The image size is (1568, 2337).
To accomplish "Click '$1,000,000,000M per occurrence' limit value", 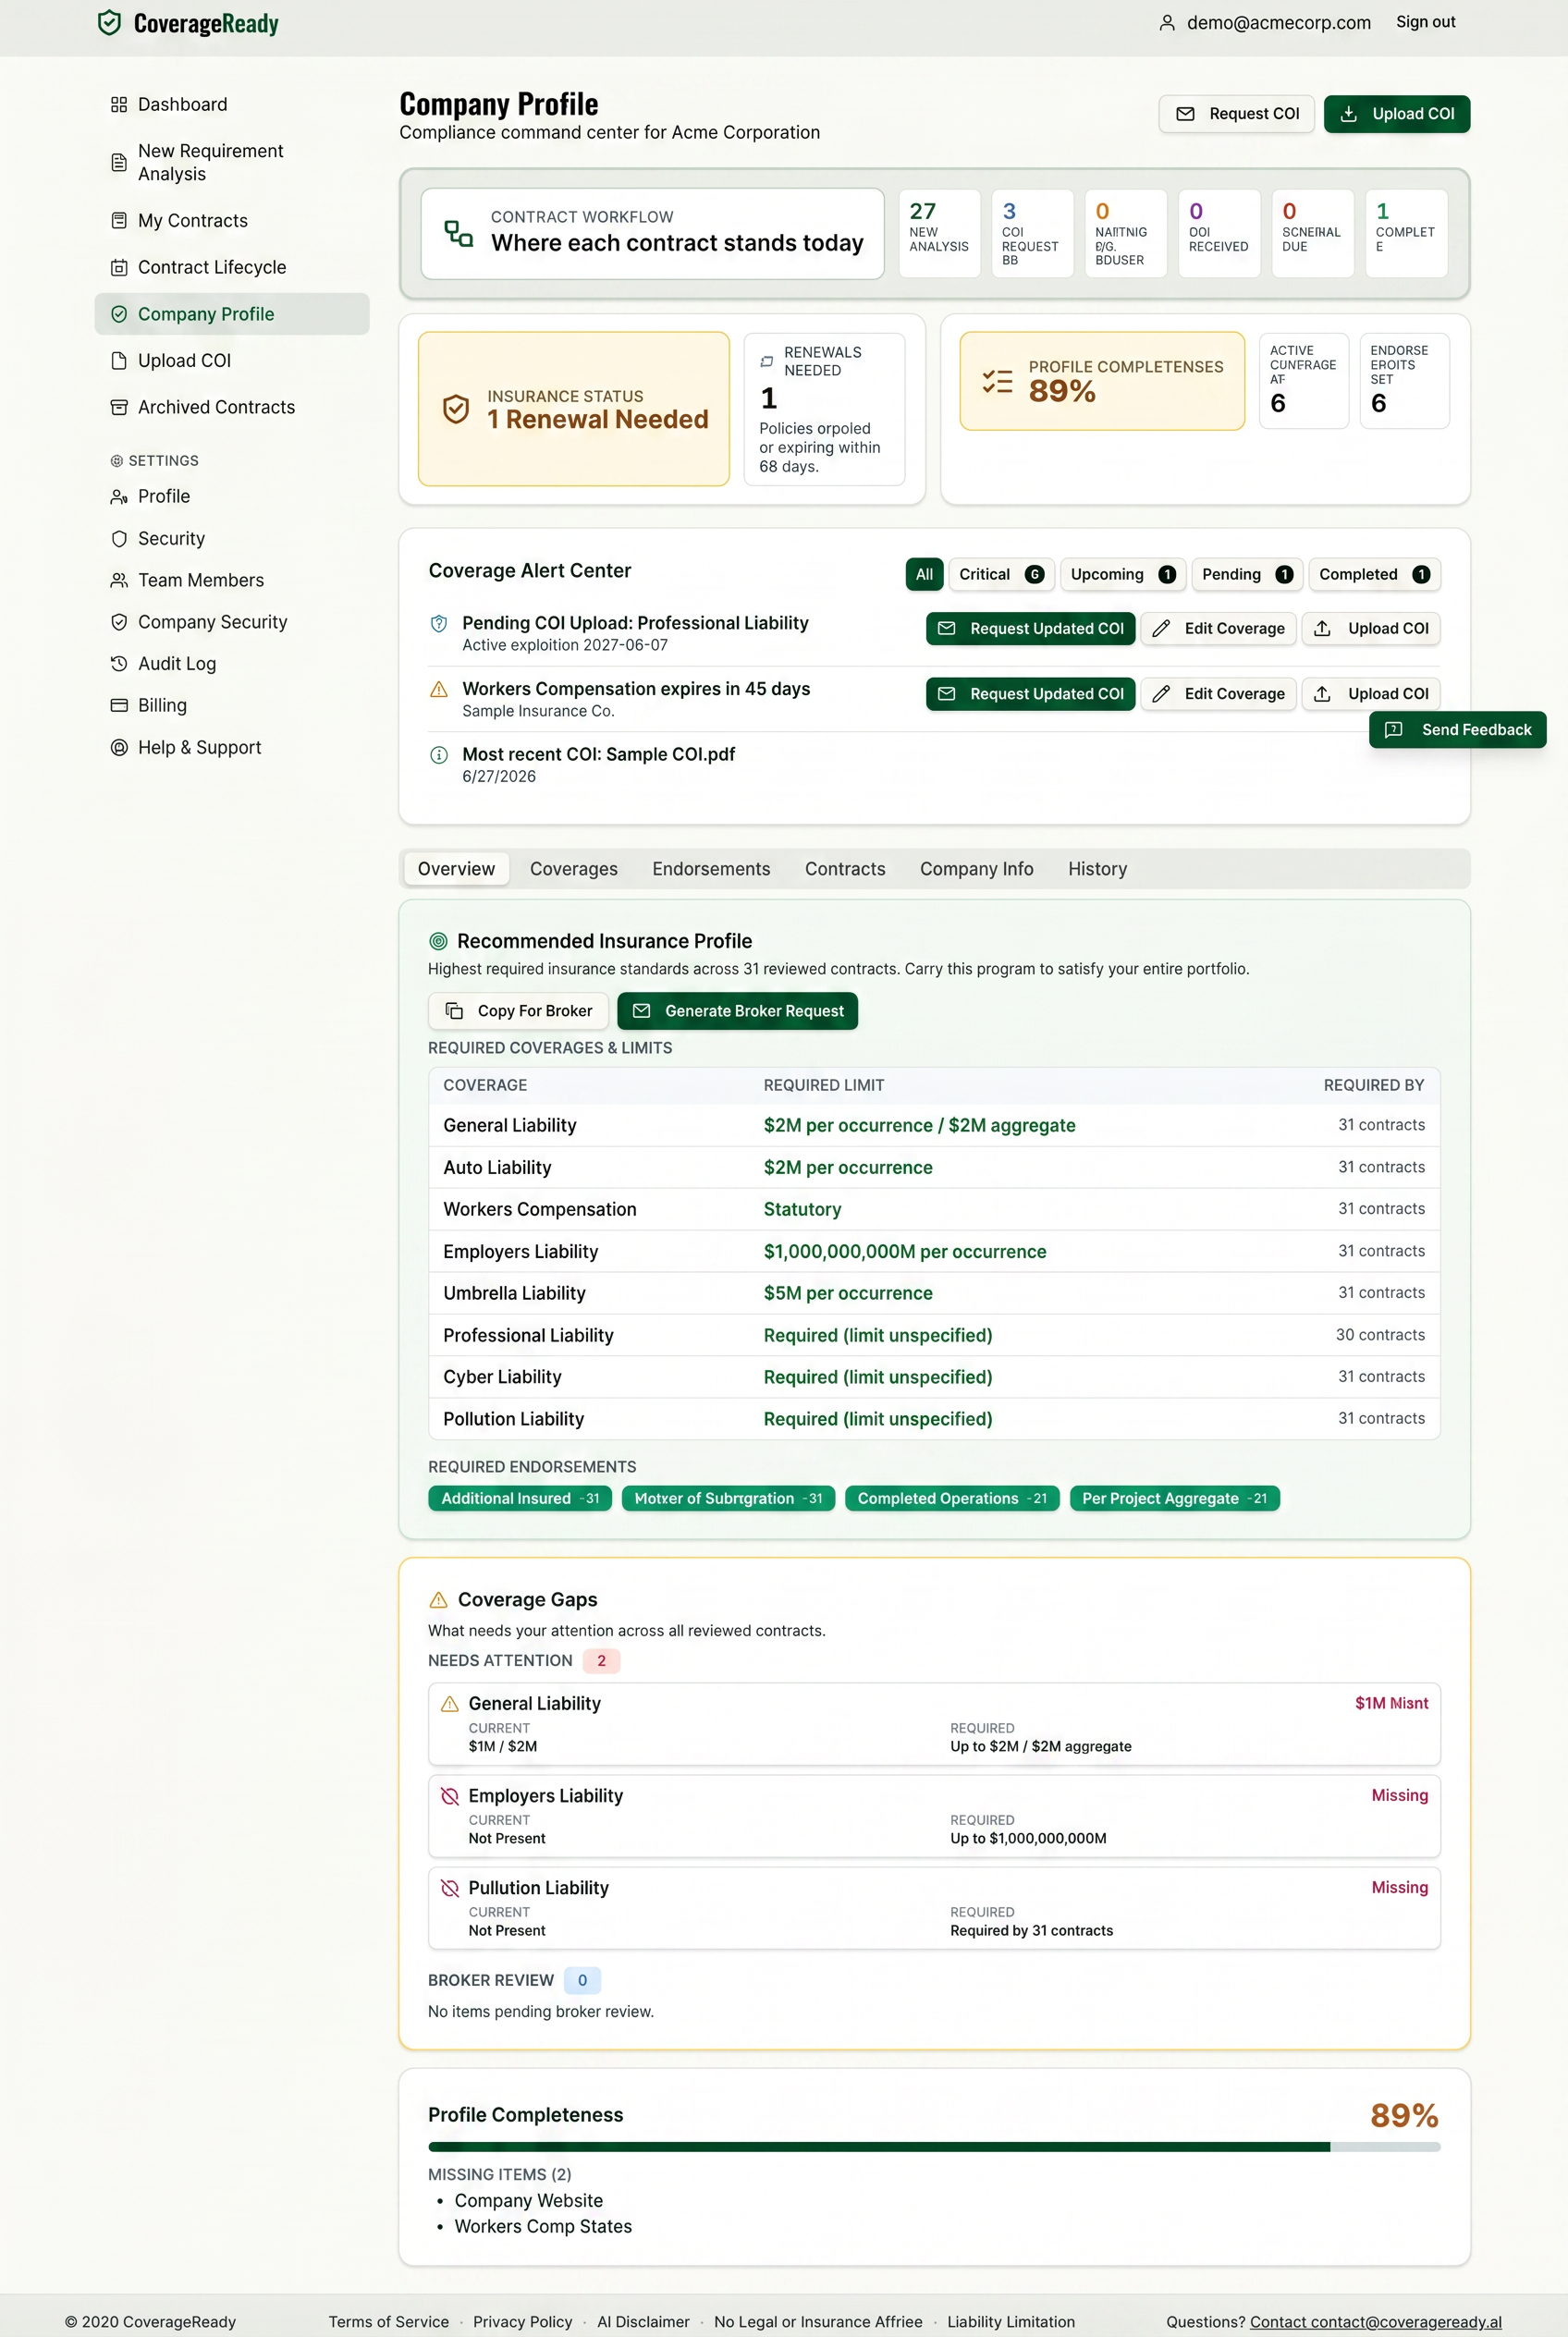I will tap(905, 1252).
